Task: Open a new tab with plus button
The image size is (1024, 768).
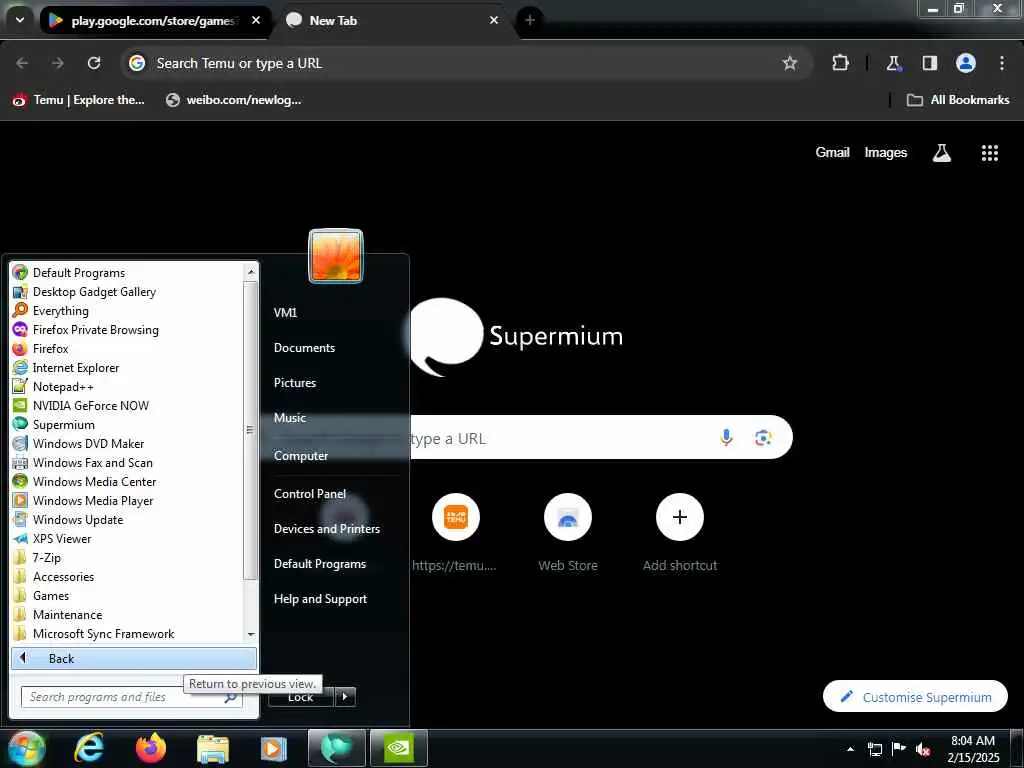Action: (x=530, y=20)
